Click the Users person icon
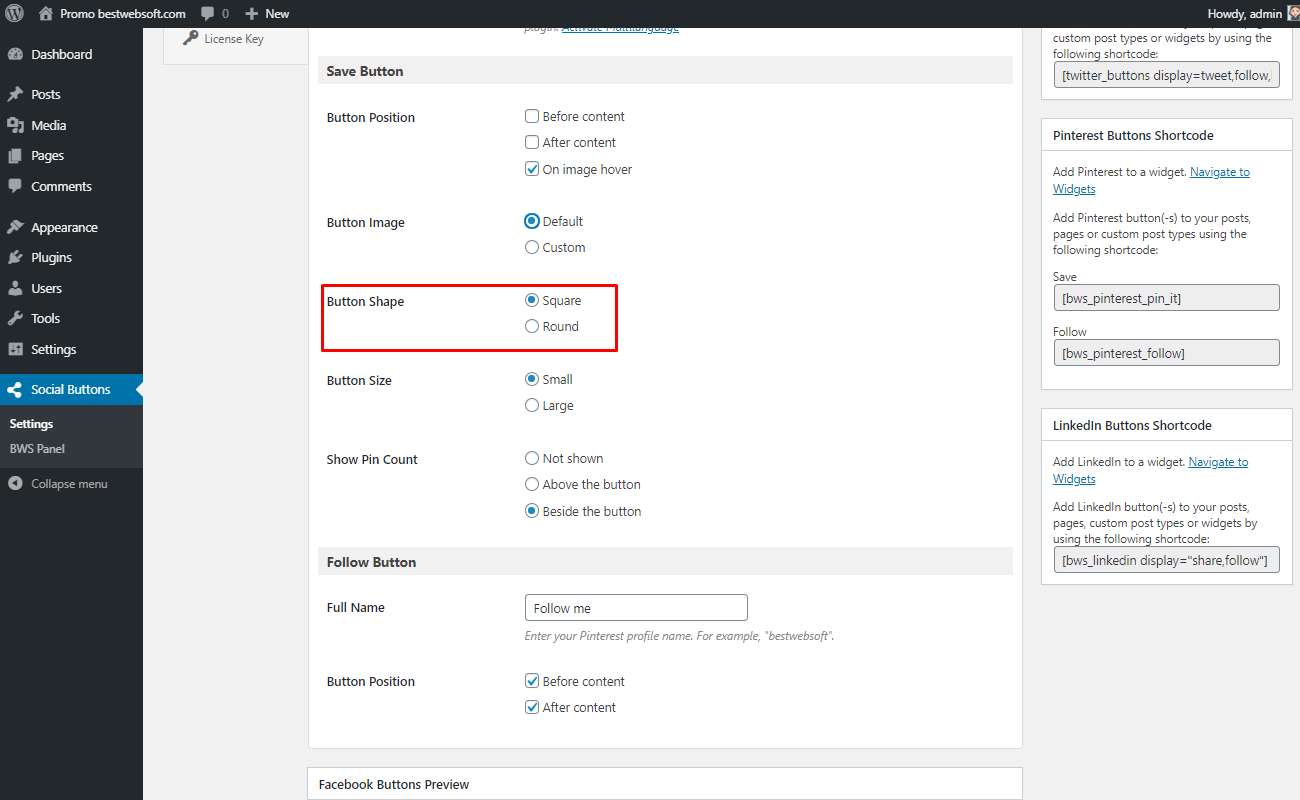This screenshot has height=800, width=1300. pos(15,288)
